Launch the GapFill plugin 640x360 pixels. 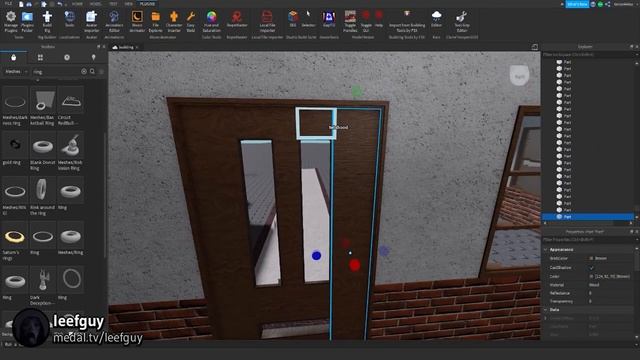coord(329,19)
